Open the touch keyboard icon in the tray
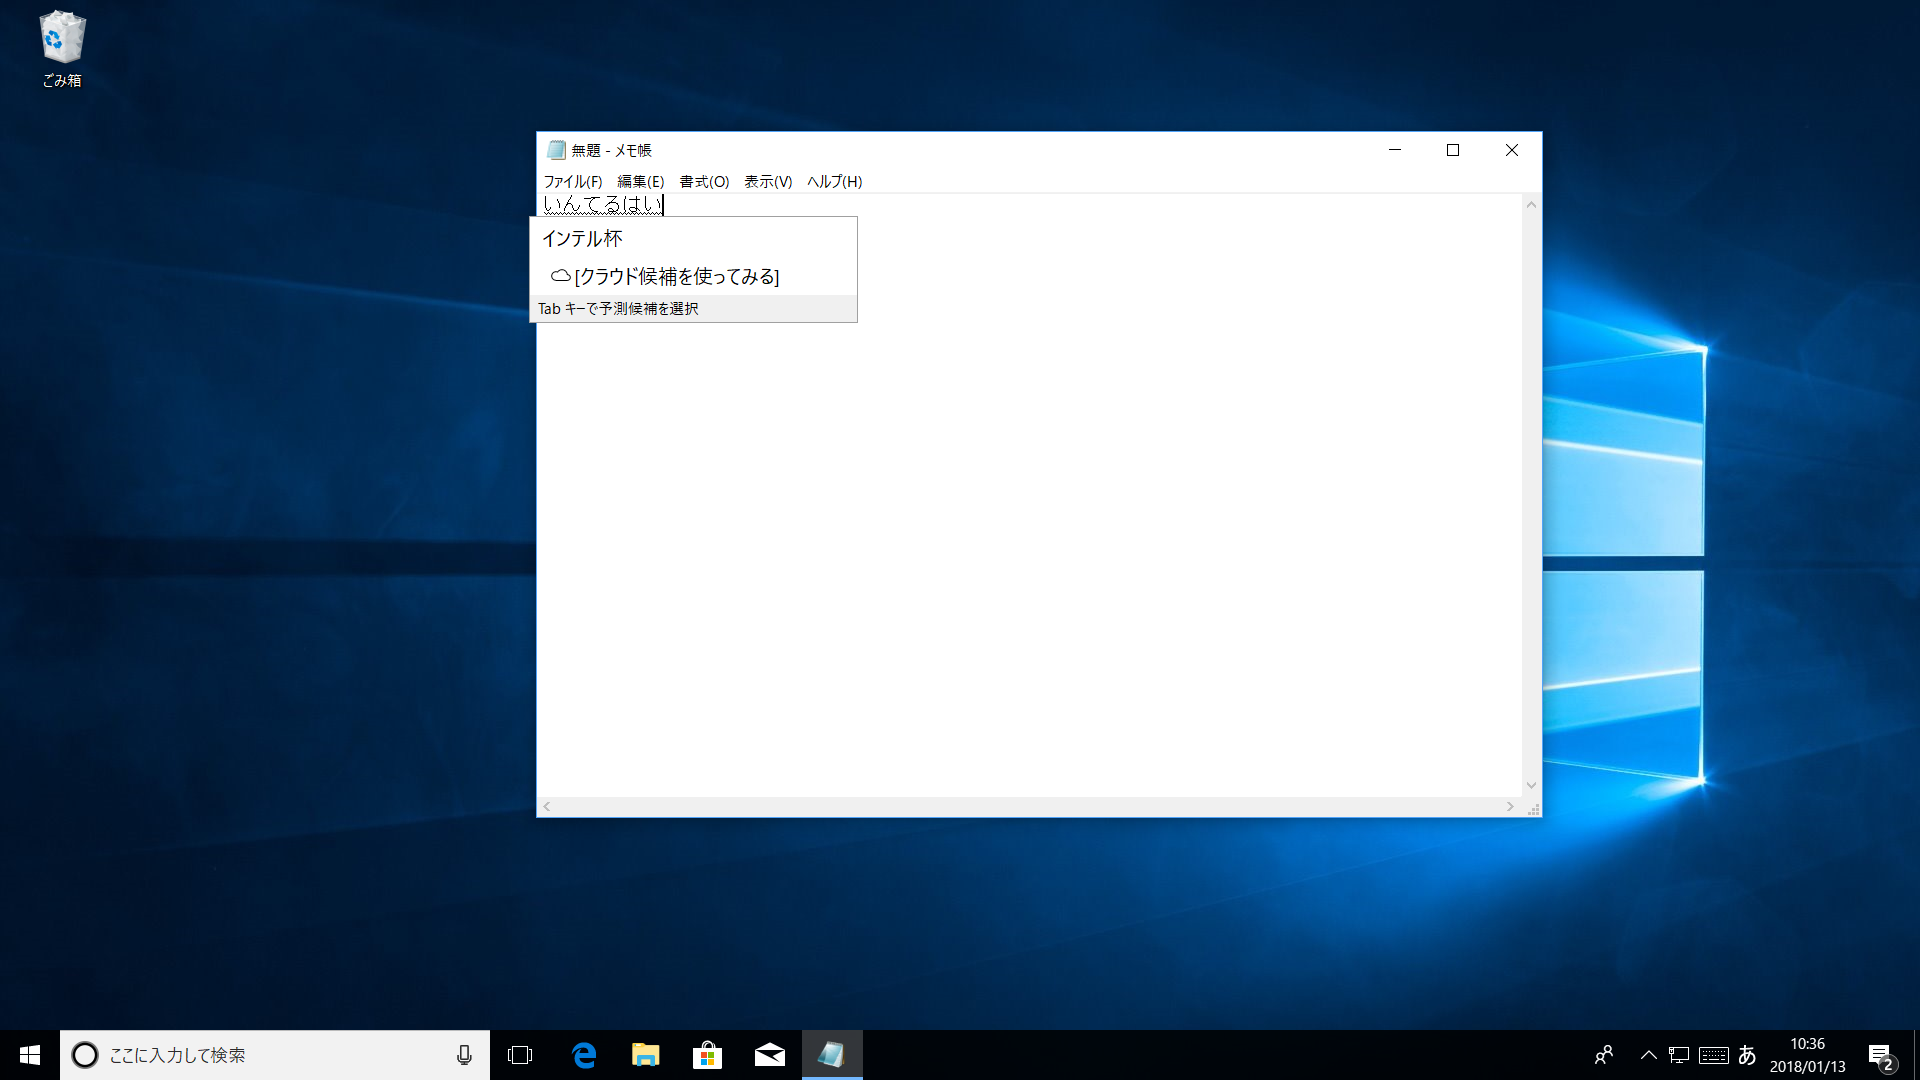The width and height of the screenshot is (1920, 1080). [1713, 1055]
